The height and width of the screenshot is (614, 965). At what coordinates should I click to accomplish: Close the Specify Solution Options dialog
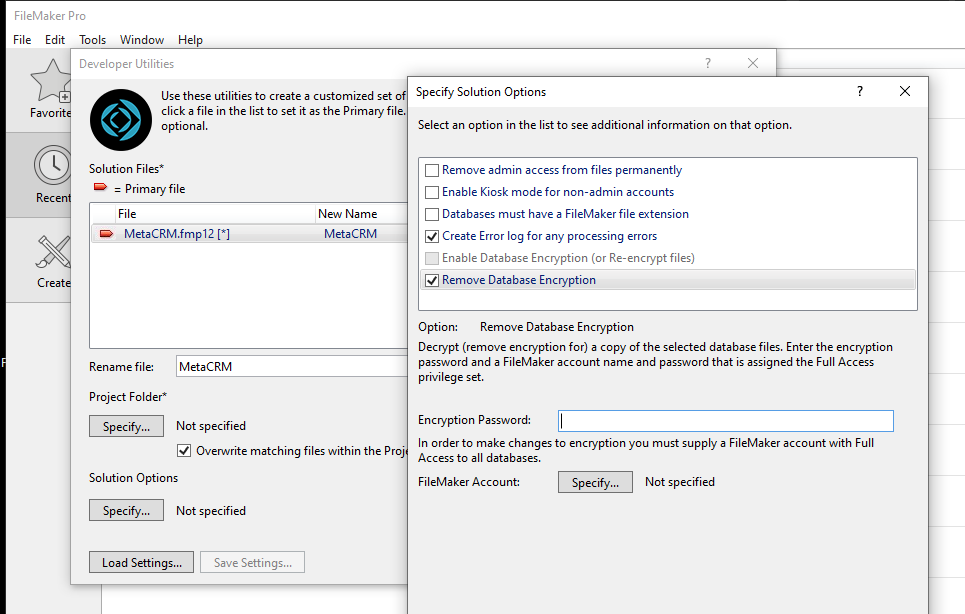[905, 91]
